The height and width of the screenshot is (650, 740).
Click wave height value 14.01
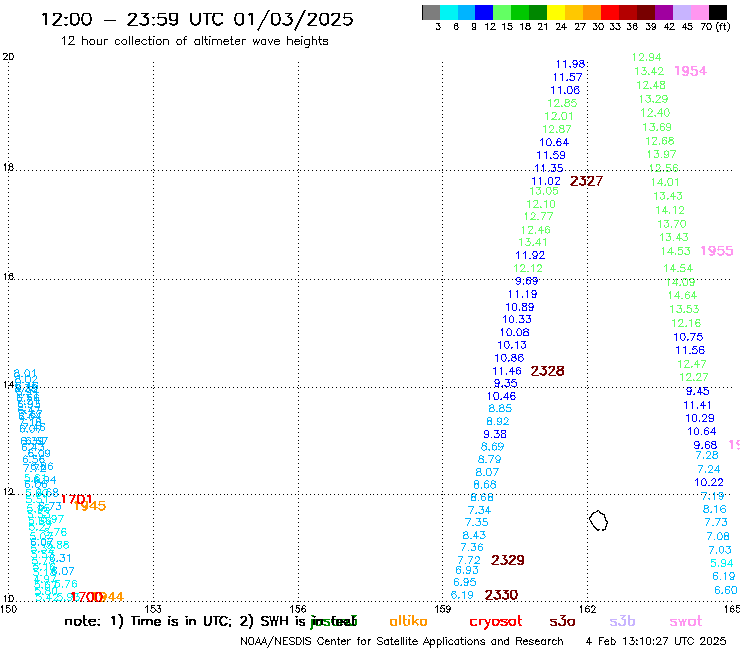coord(665,182)
